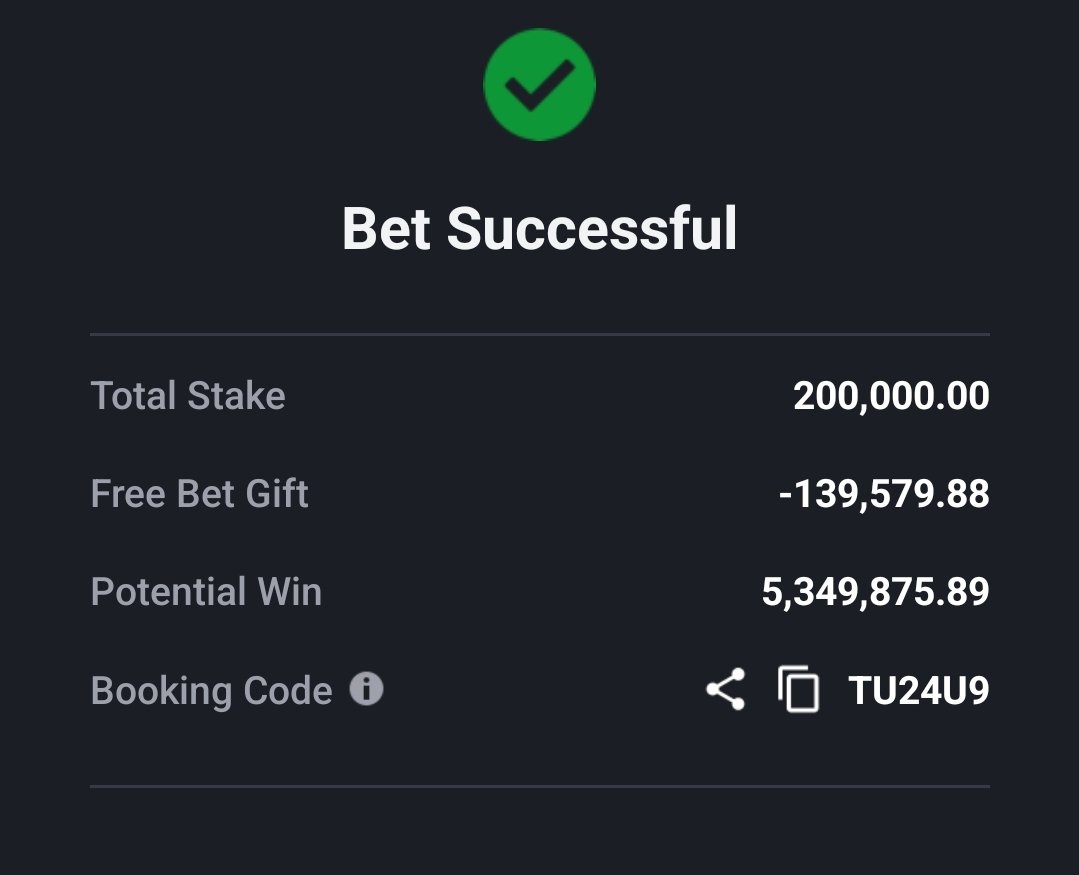Tap the -139,579.88 free bet amount
1079x875 pixels.
884,494
